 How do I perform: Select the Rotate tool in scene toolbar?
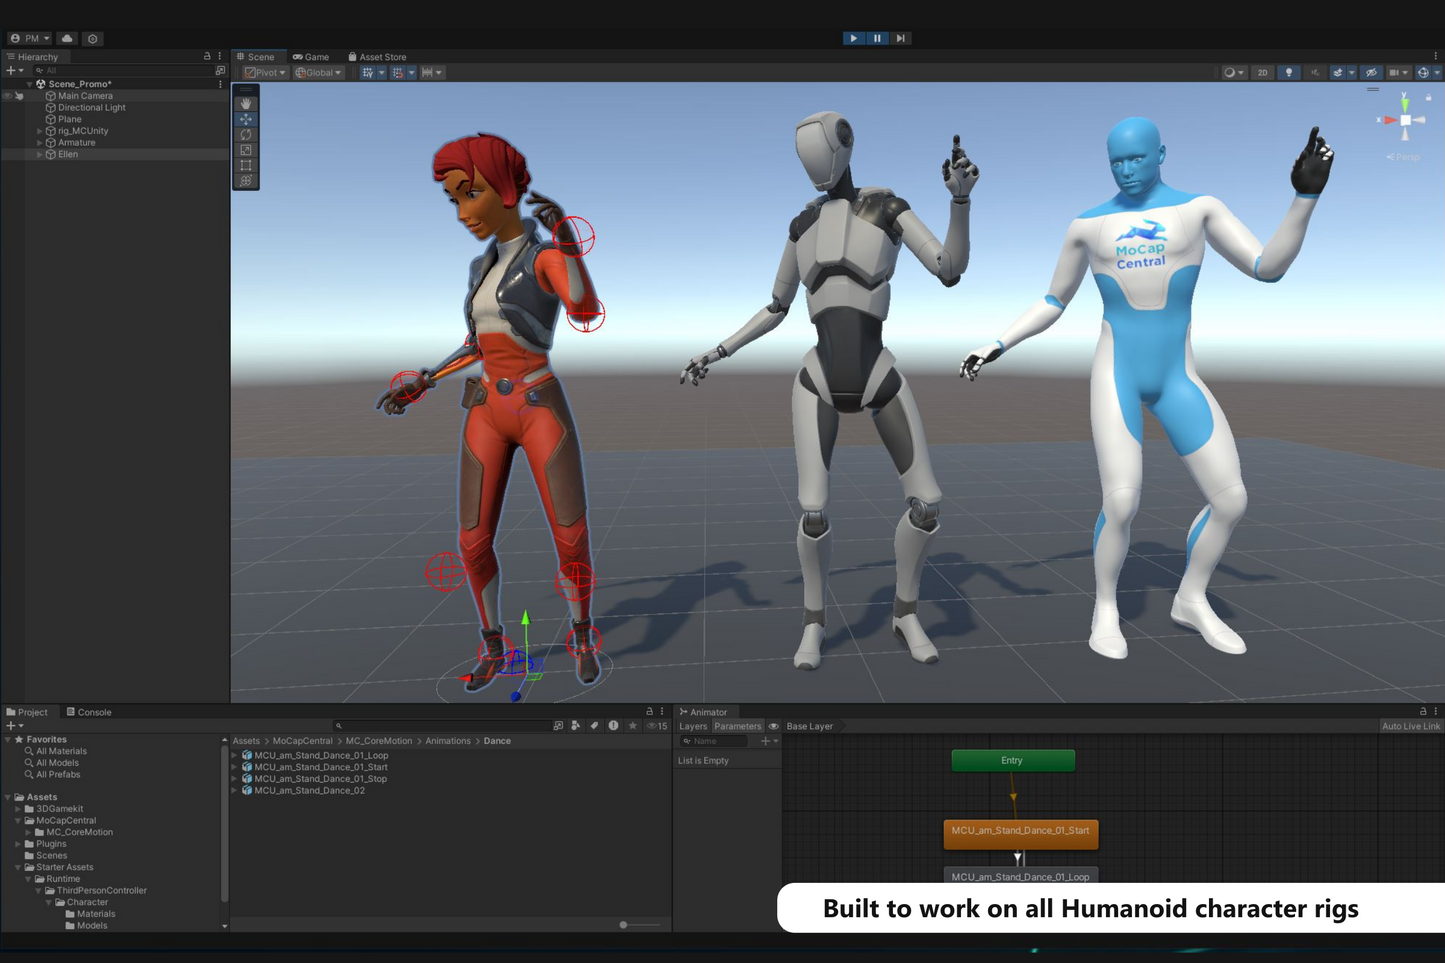[x=245, y=135]
